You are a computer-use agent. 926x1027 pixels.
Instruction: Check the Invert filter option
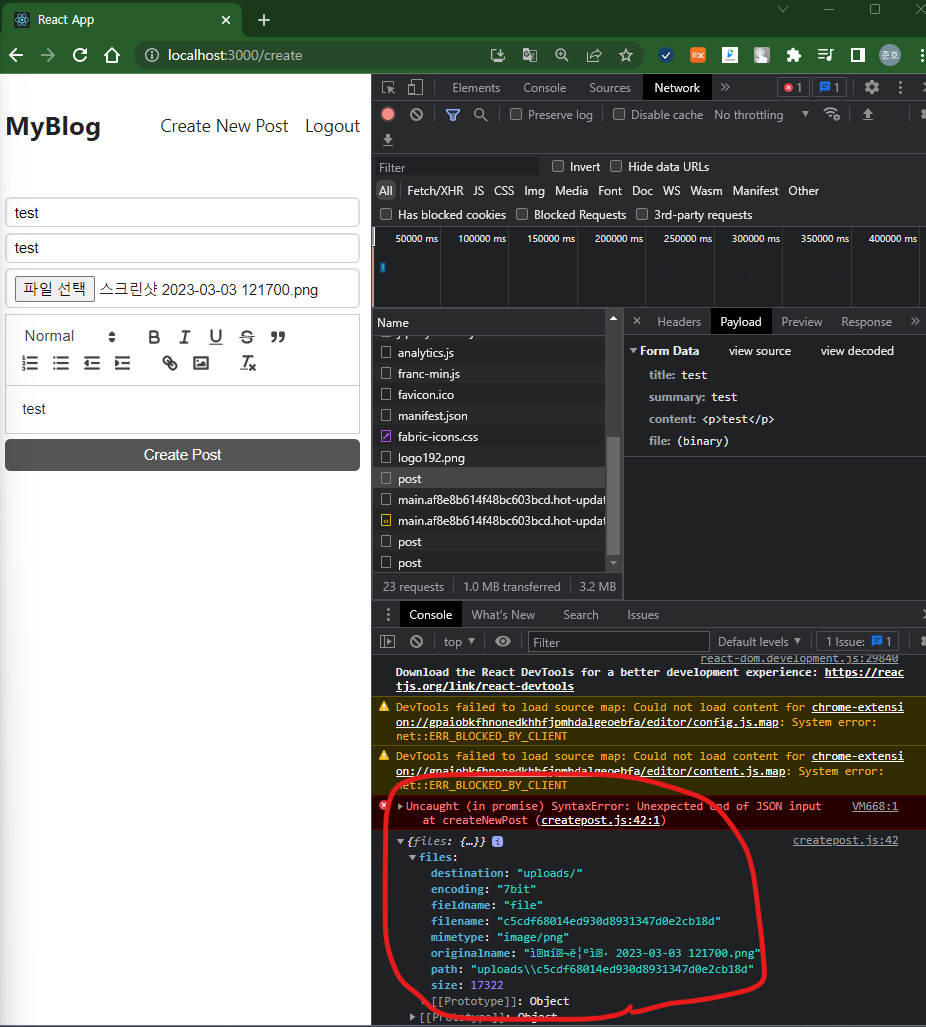tap(558, 166)
